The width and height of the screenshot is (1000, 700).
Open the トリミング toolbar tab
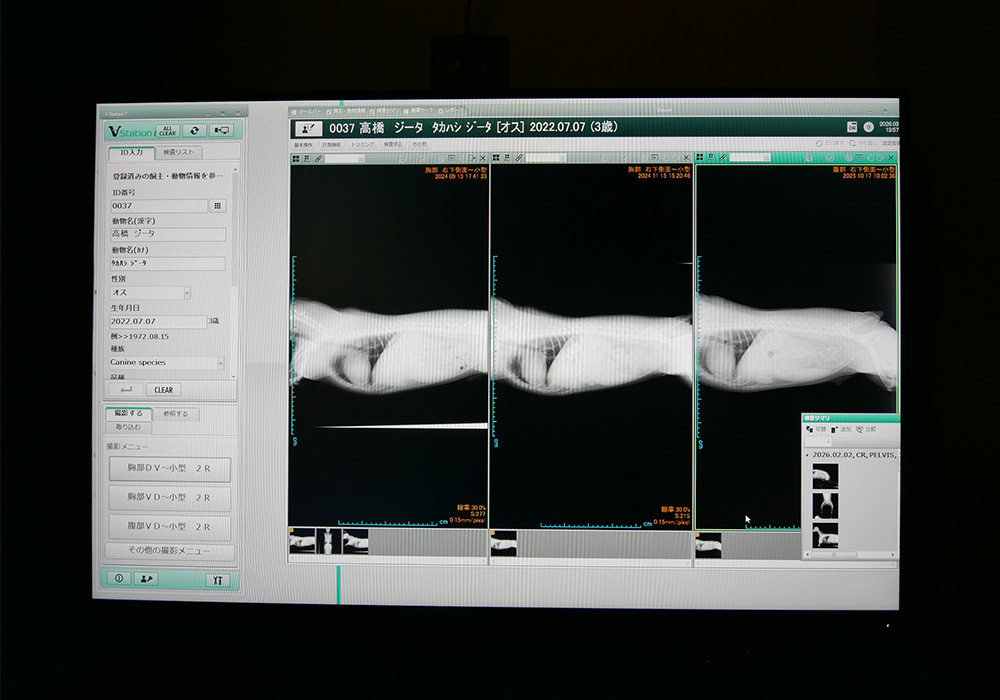[x=362, y=145]
